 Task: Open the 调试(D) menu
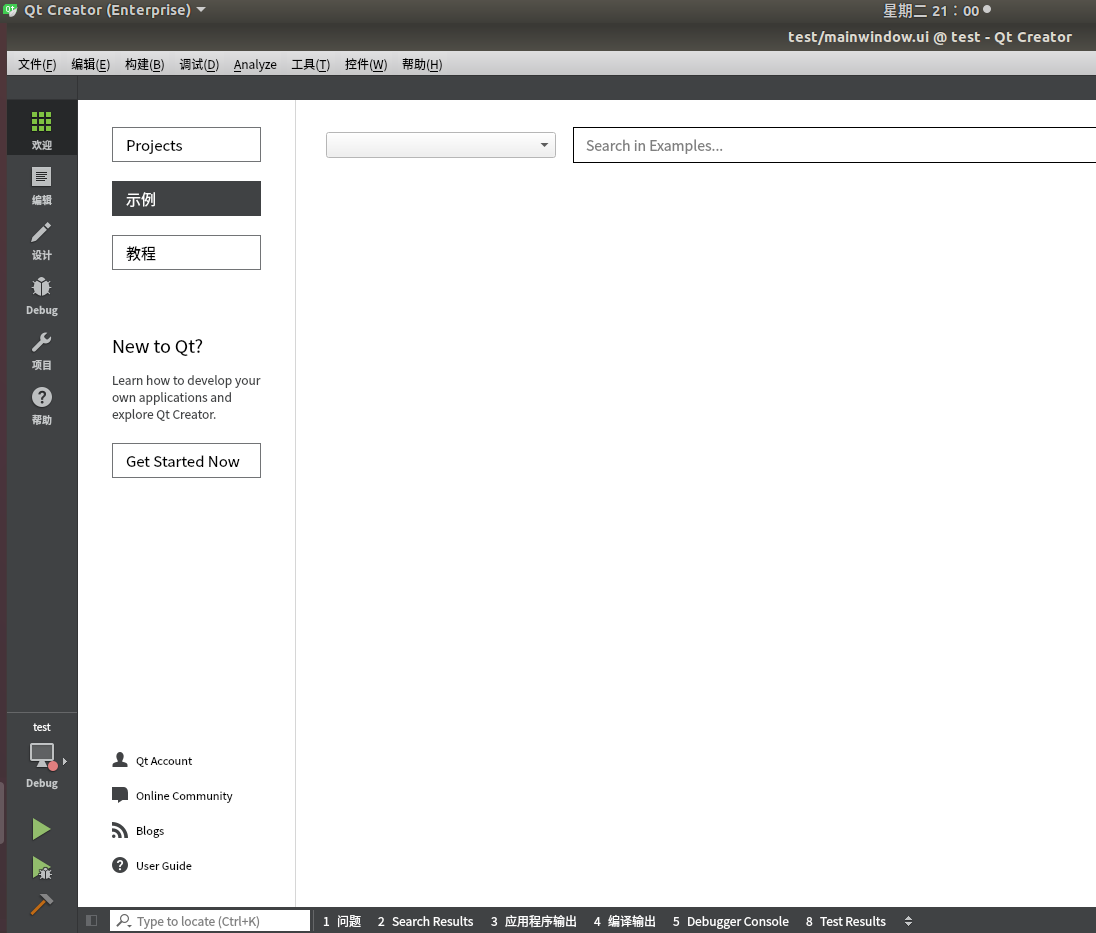(x=199, y=64)
